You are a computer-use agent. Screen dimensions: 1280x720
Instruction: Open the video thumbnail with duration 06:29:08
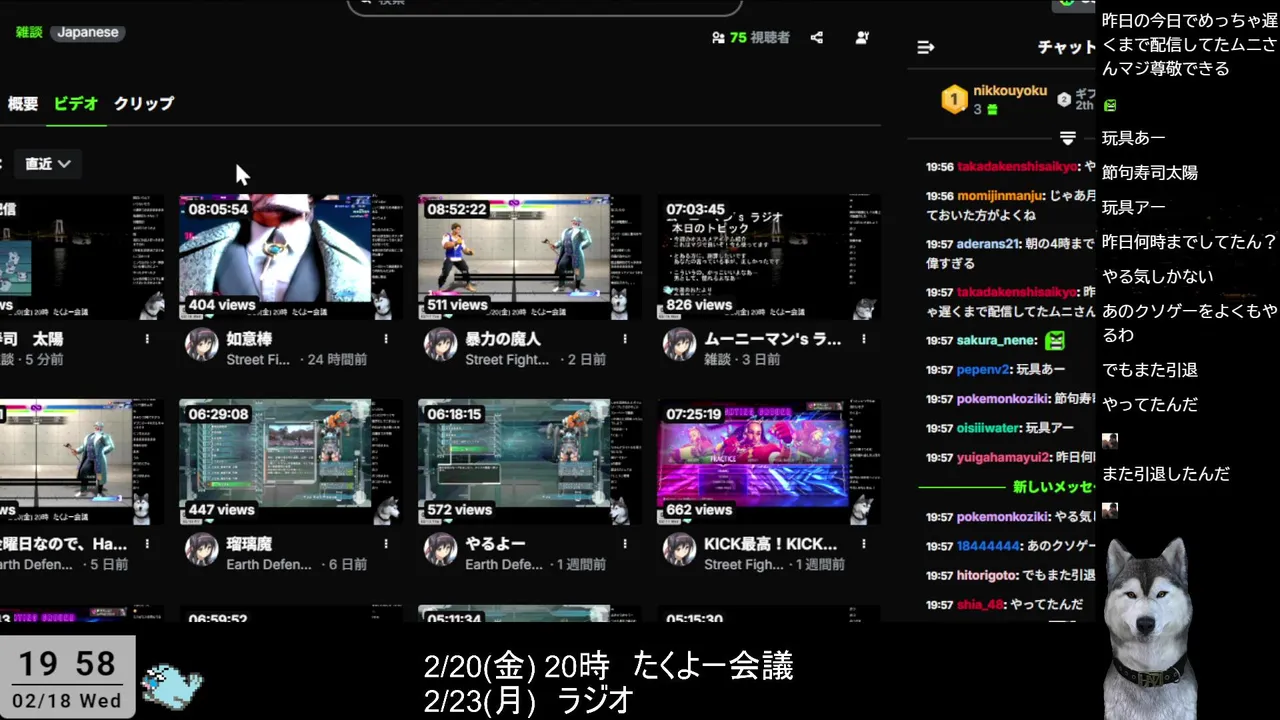point(291,462)
